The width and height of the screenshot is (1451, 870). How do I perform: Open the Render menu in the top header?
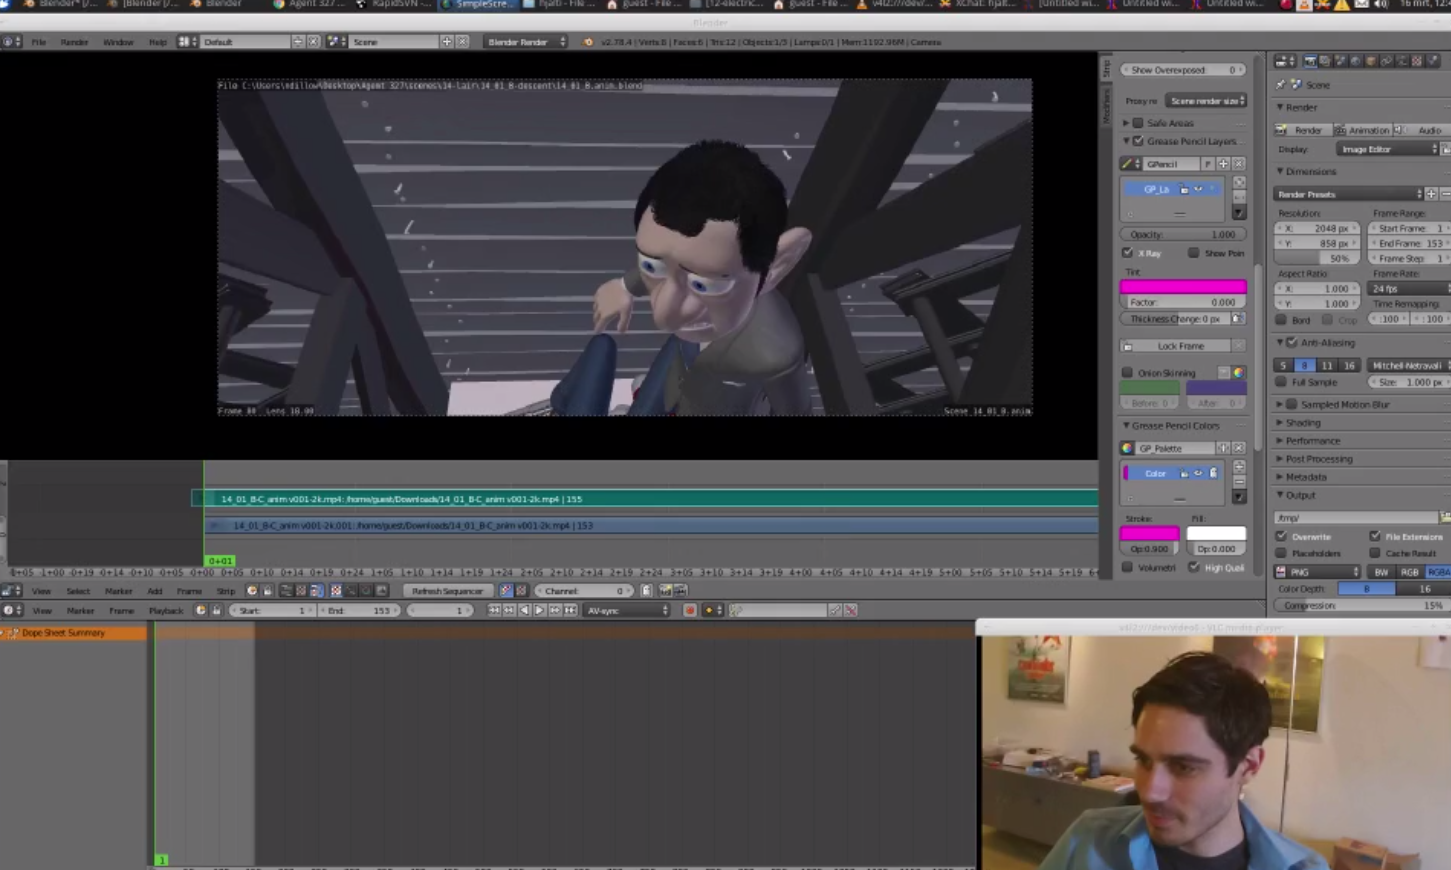(74, 42)
